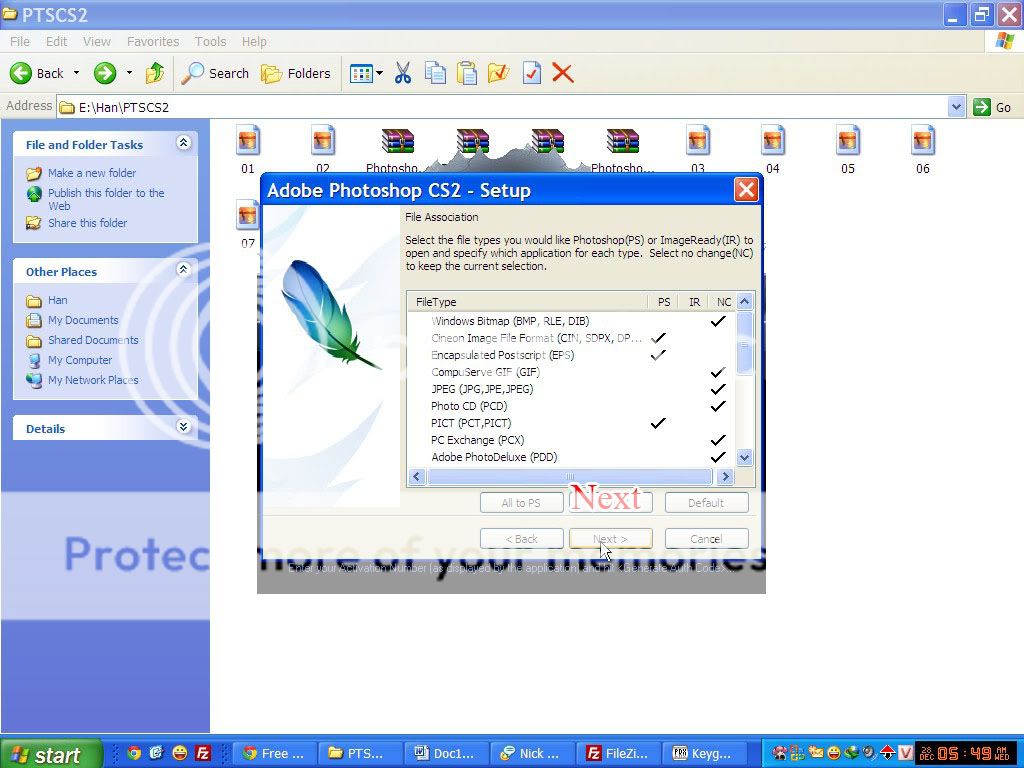Image resolution: width=1024 pixels, height=768 pixels.
Task: Click Share this folder task
Action: tap(88, 223)
